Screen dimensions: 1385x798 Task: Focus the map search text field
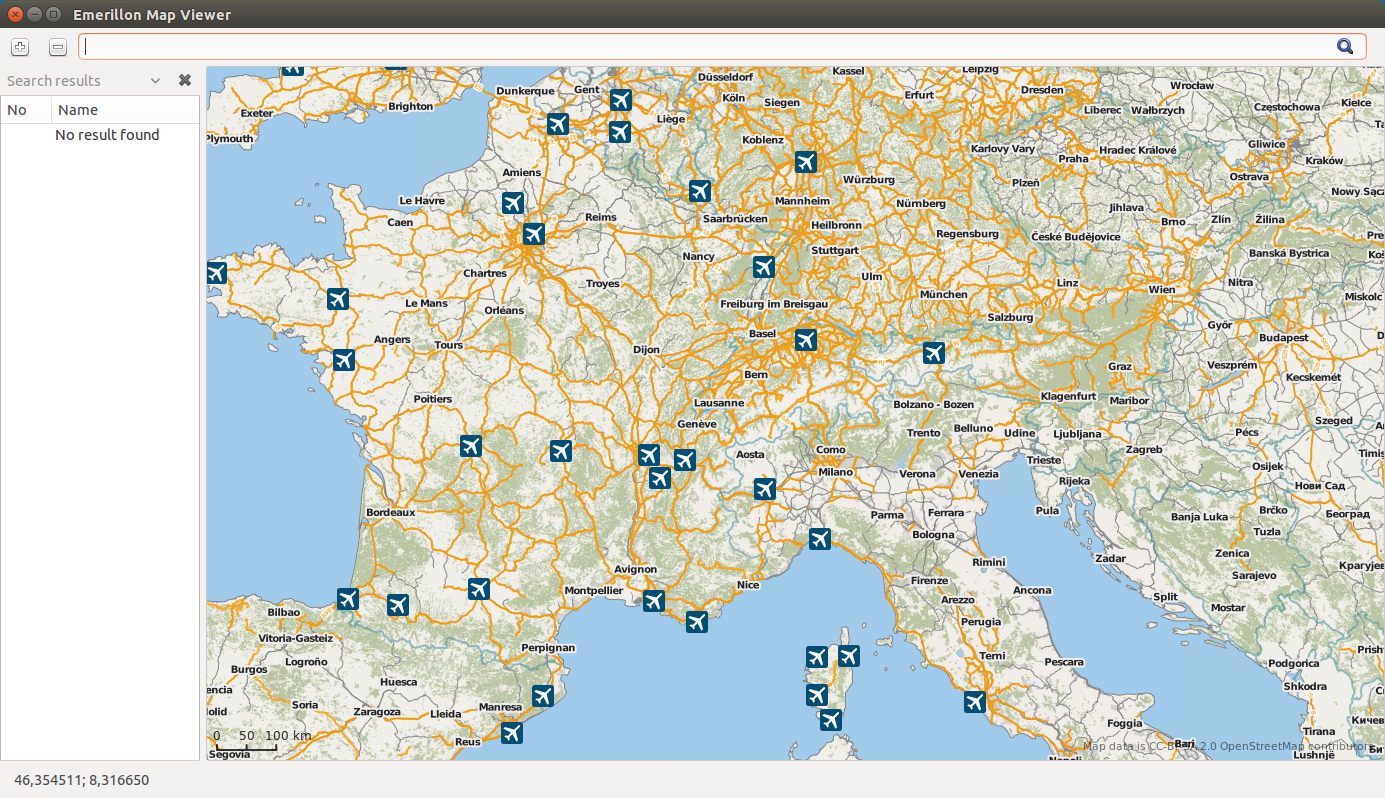700,46
